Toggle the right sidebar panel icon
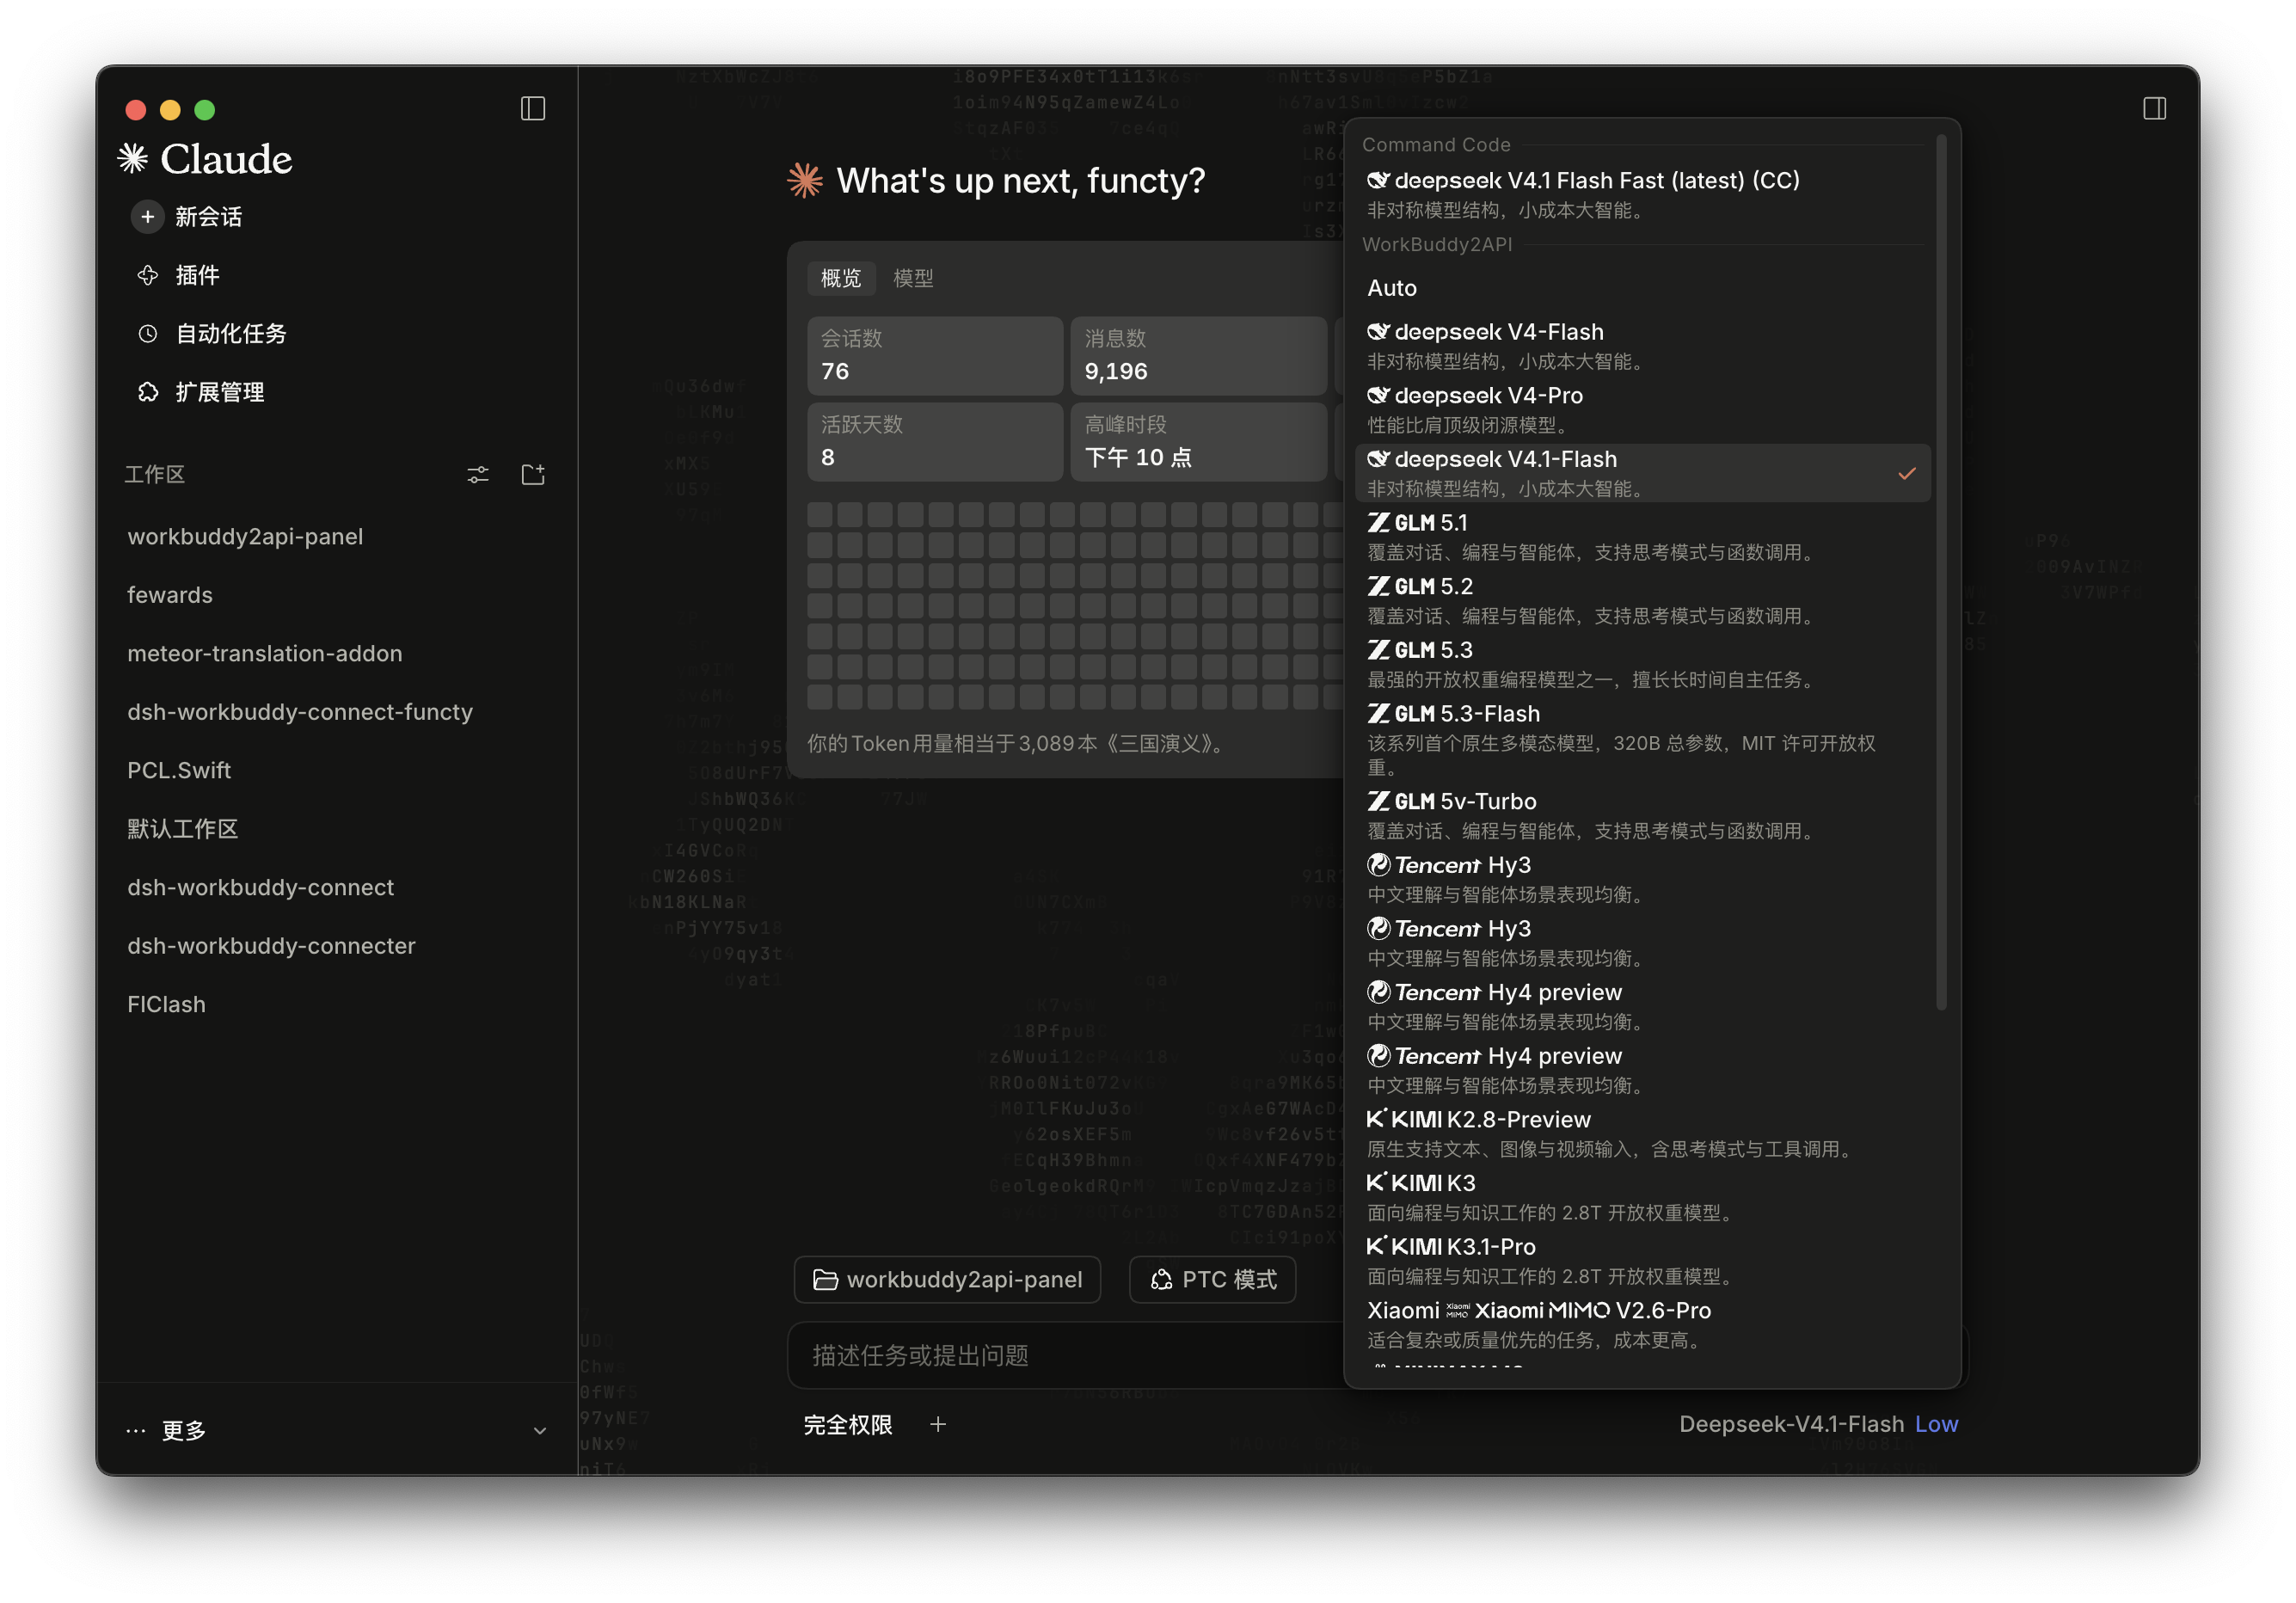This screenshot has width=2296, height=1603. coord(2154,108)
